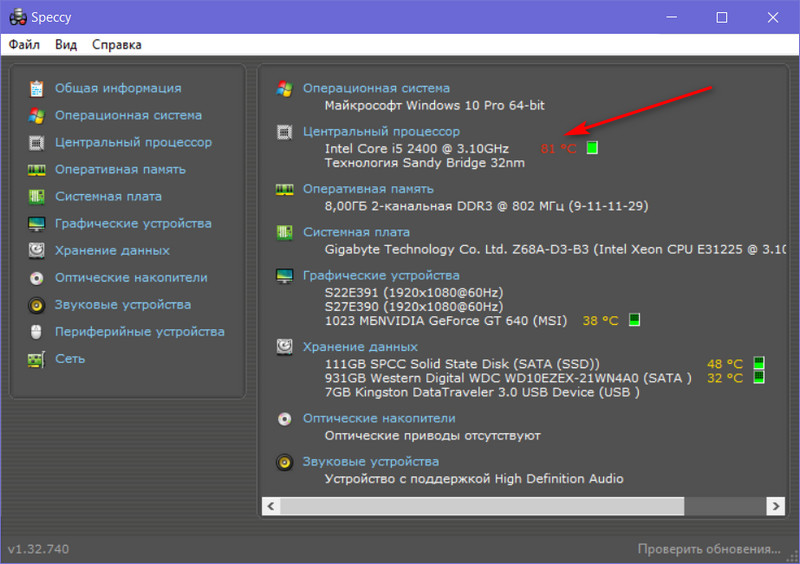The width and height of the screenshot is (800, 564).
Task: Open the Операционная система sidebar section
Action: click(x=128, y=115)
